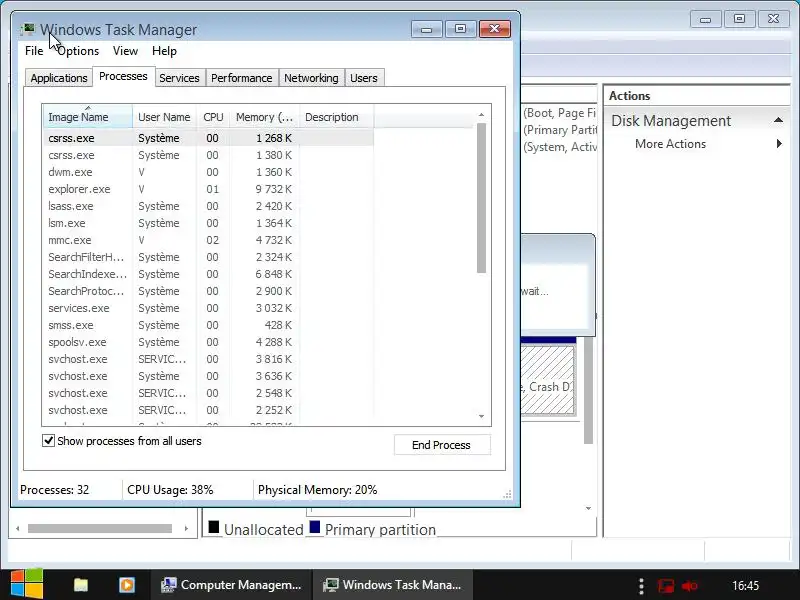Sort by Description column header

(337, 117)
